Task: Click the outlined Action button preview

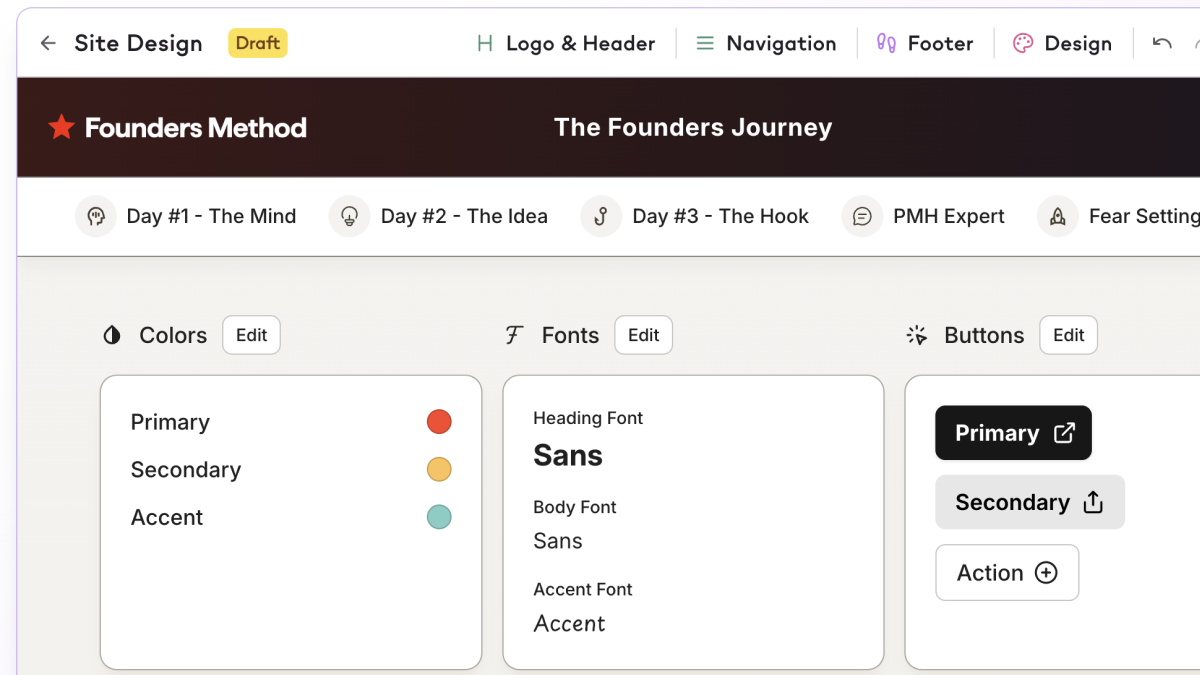Action: (1007, 573)
